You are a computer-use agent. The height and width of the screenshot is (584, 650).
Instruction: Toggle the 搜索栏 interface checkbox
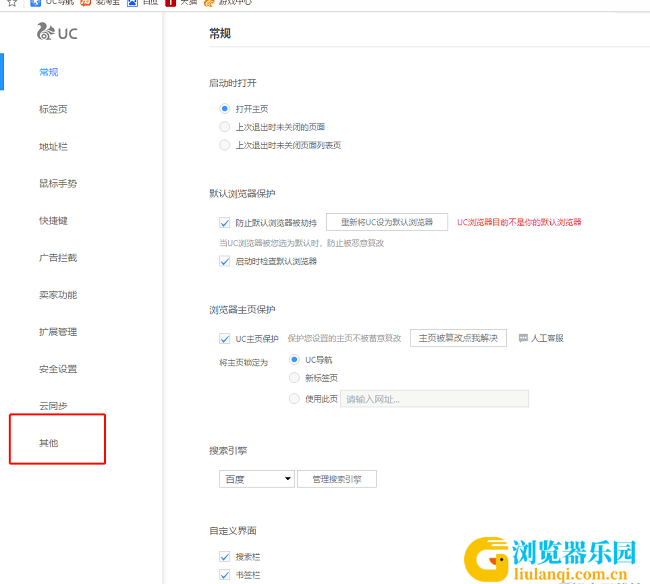click(225, 557)
